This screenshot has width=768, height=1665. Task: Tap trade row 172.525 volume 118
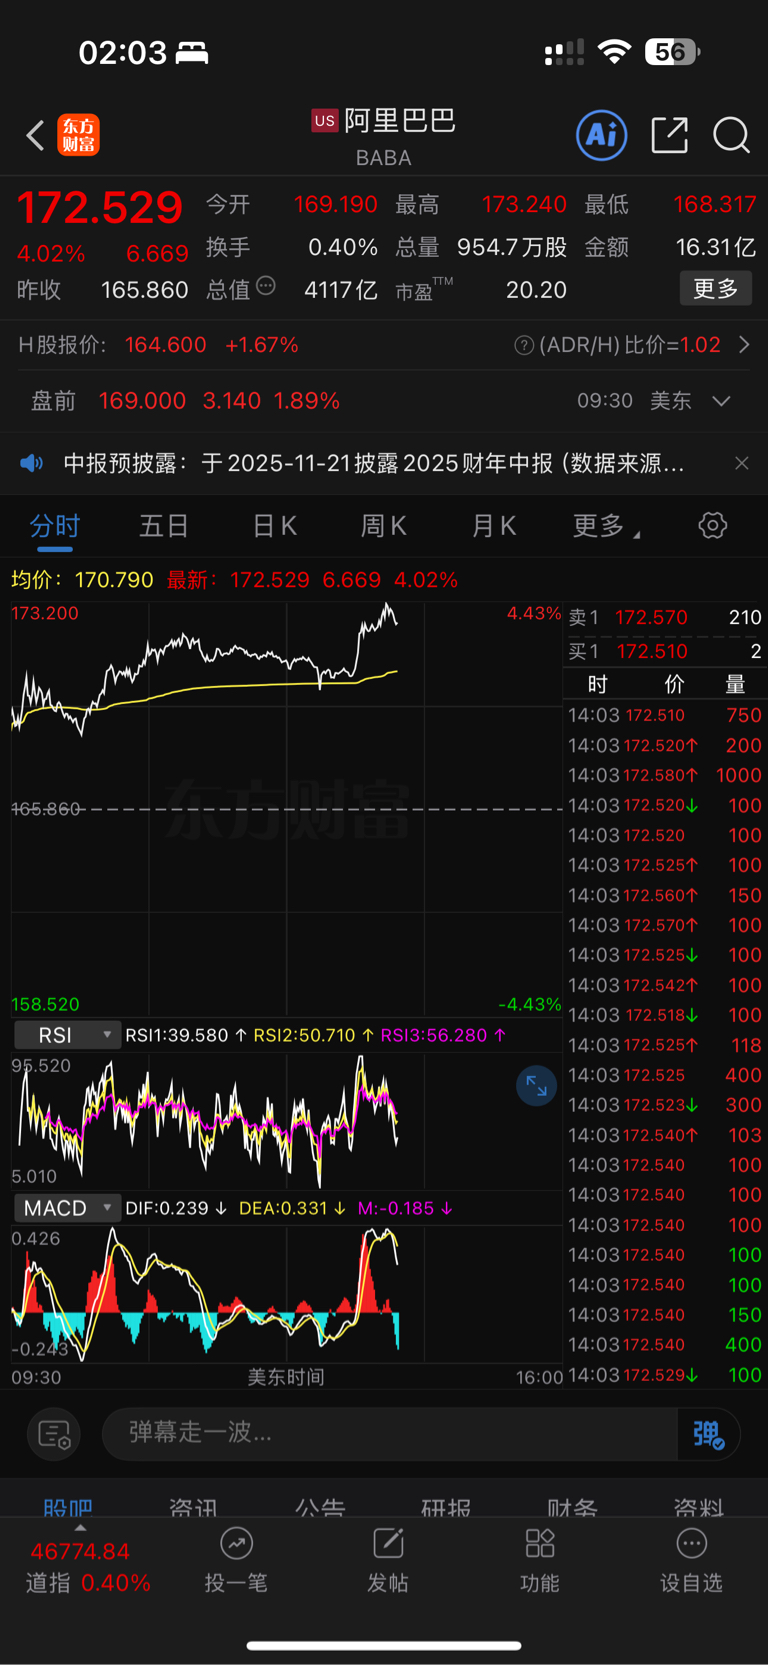(x=665, y=1045)
